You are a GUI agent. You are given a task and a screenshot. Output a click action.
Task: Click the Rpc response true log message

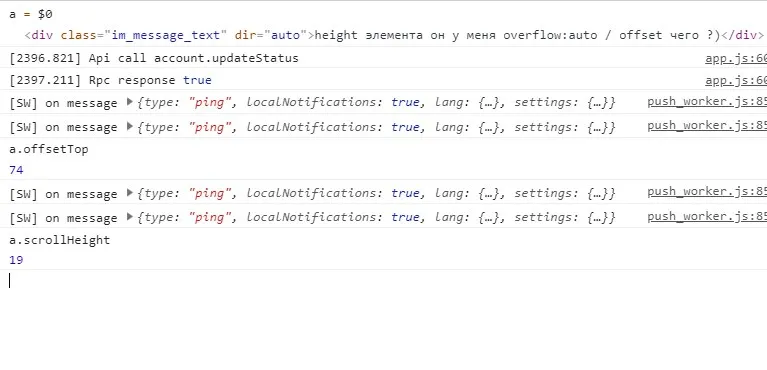click(110, 80)
